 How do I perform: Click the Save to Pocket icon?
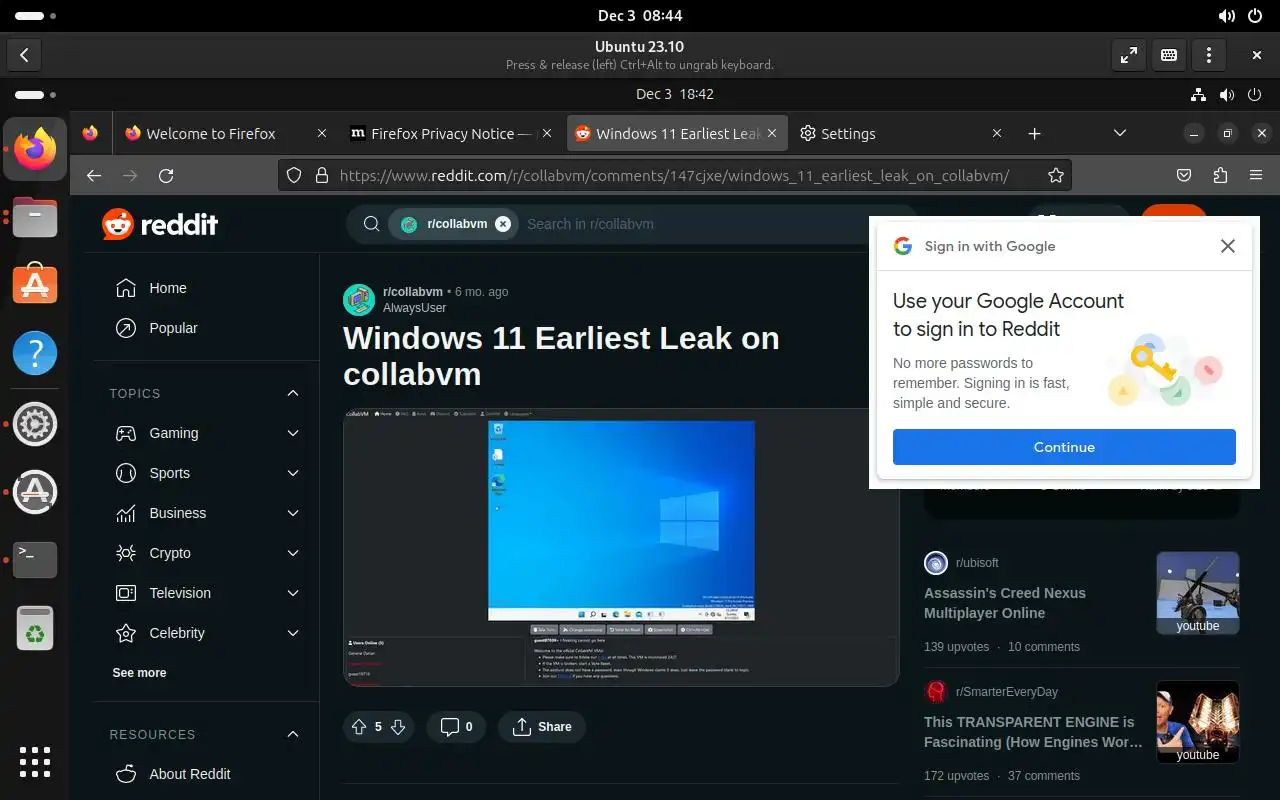tap(1184, 175)
